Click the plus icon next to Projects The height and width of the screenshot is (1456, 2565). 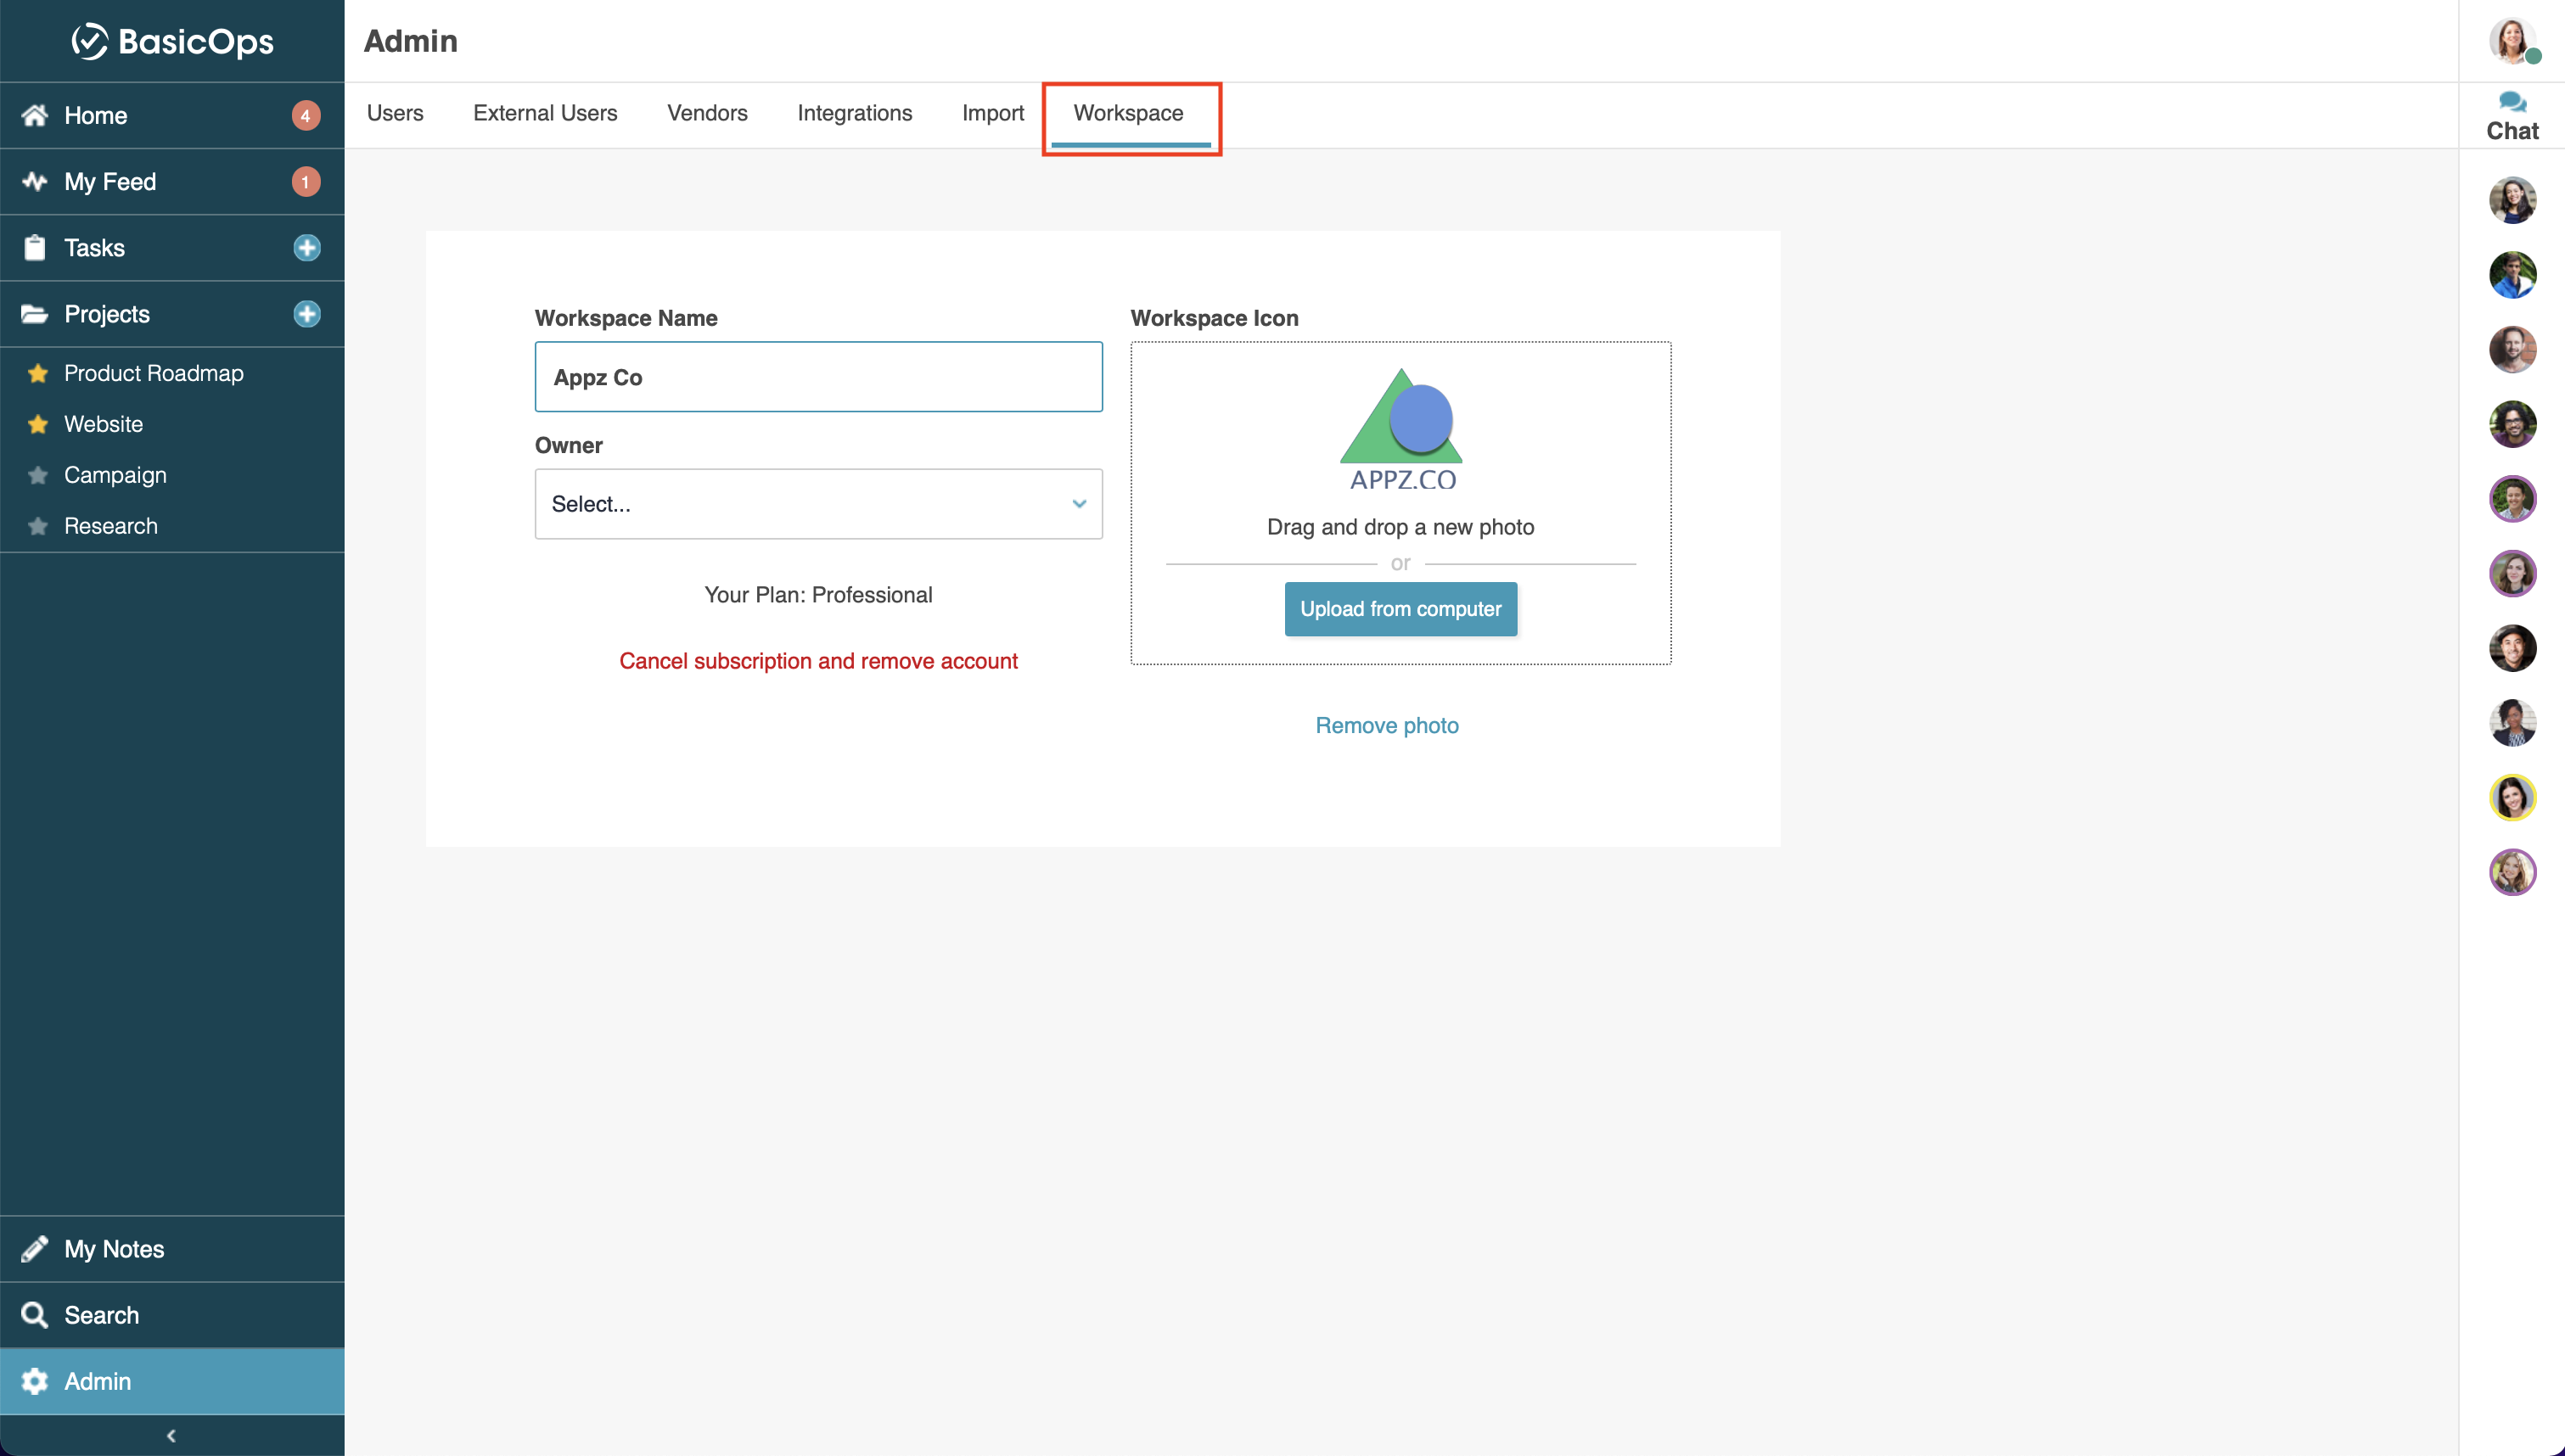click(x=306, y=314)
